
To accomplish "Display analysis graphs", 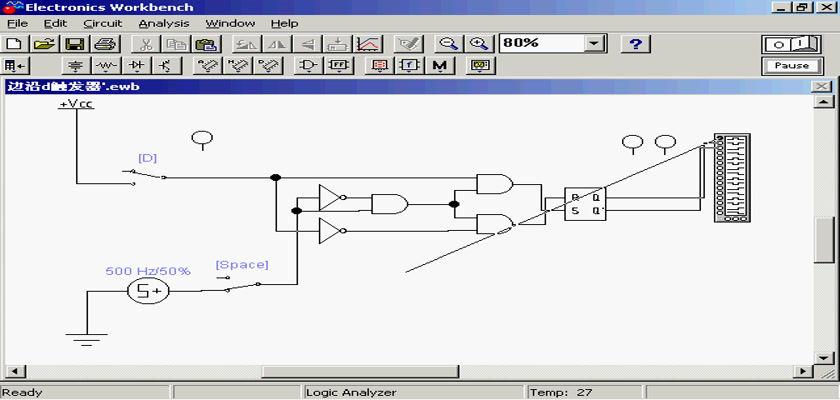I will [x=368, y=44].
